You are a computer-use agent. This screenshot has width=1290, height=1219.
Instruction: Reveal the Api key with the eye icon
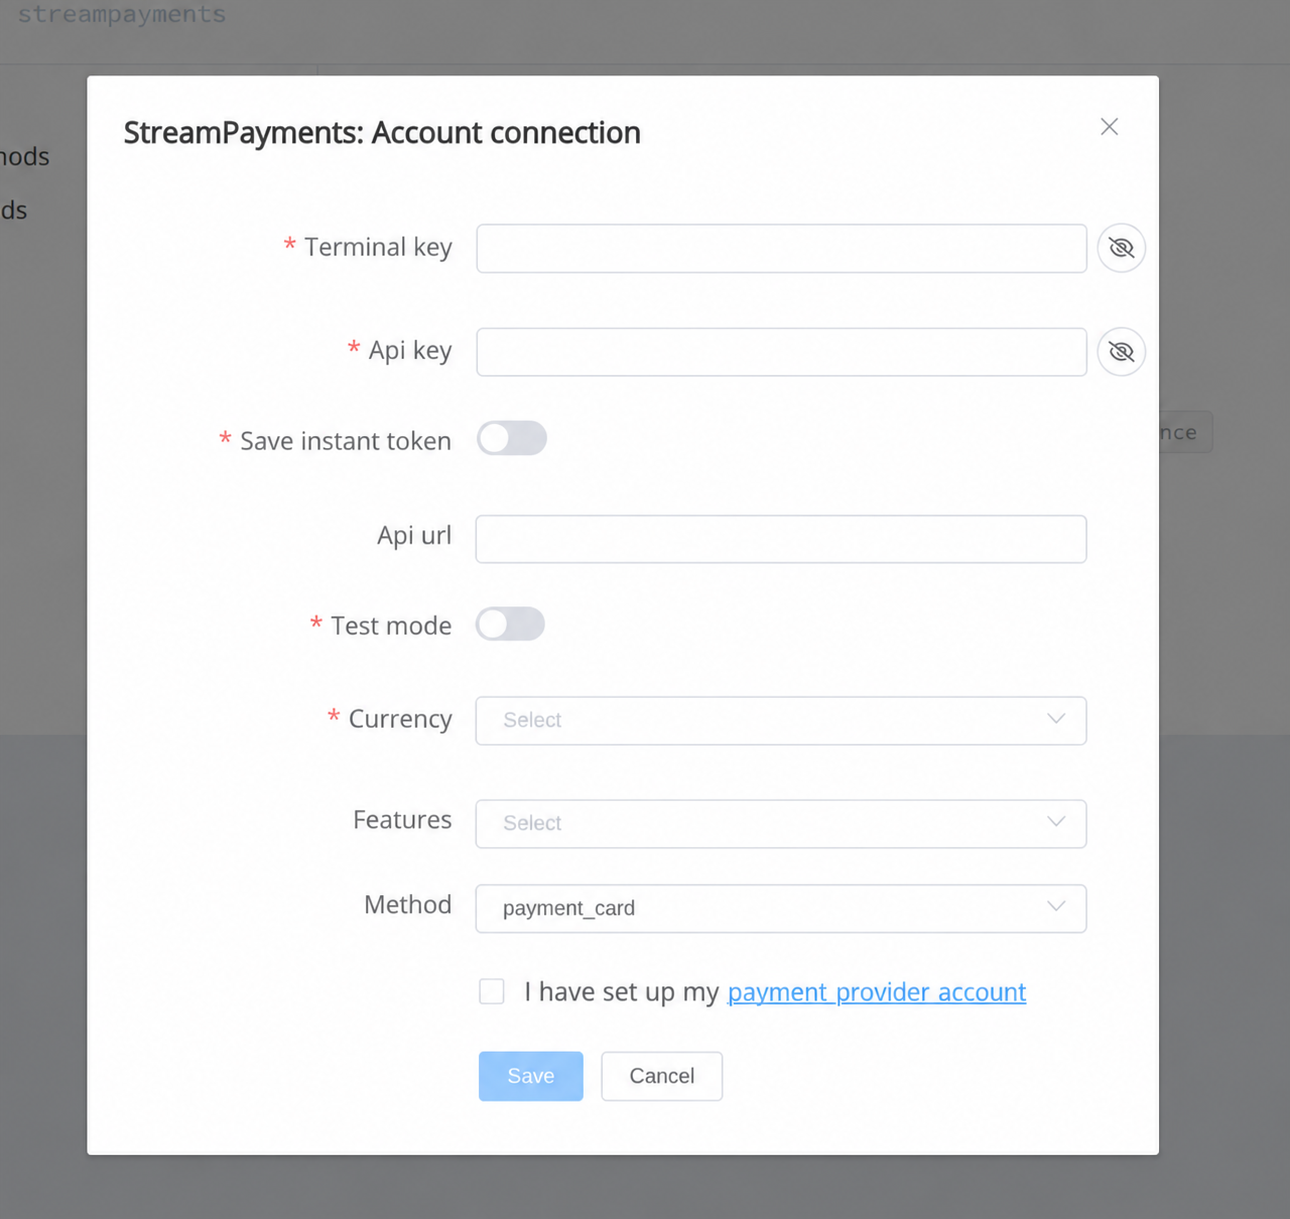click(1121, 352)
